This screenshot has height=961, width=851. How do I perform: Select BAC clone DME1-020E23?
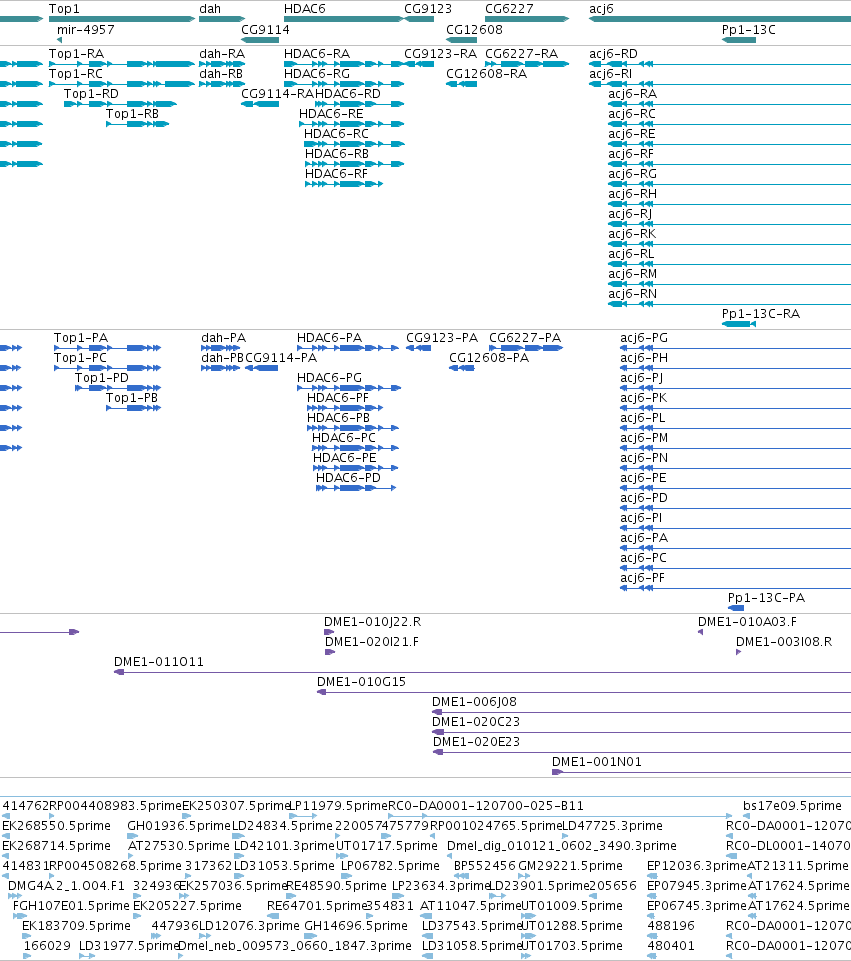[x=477, y=742]
